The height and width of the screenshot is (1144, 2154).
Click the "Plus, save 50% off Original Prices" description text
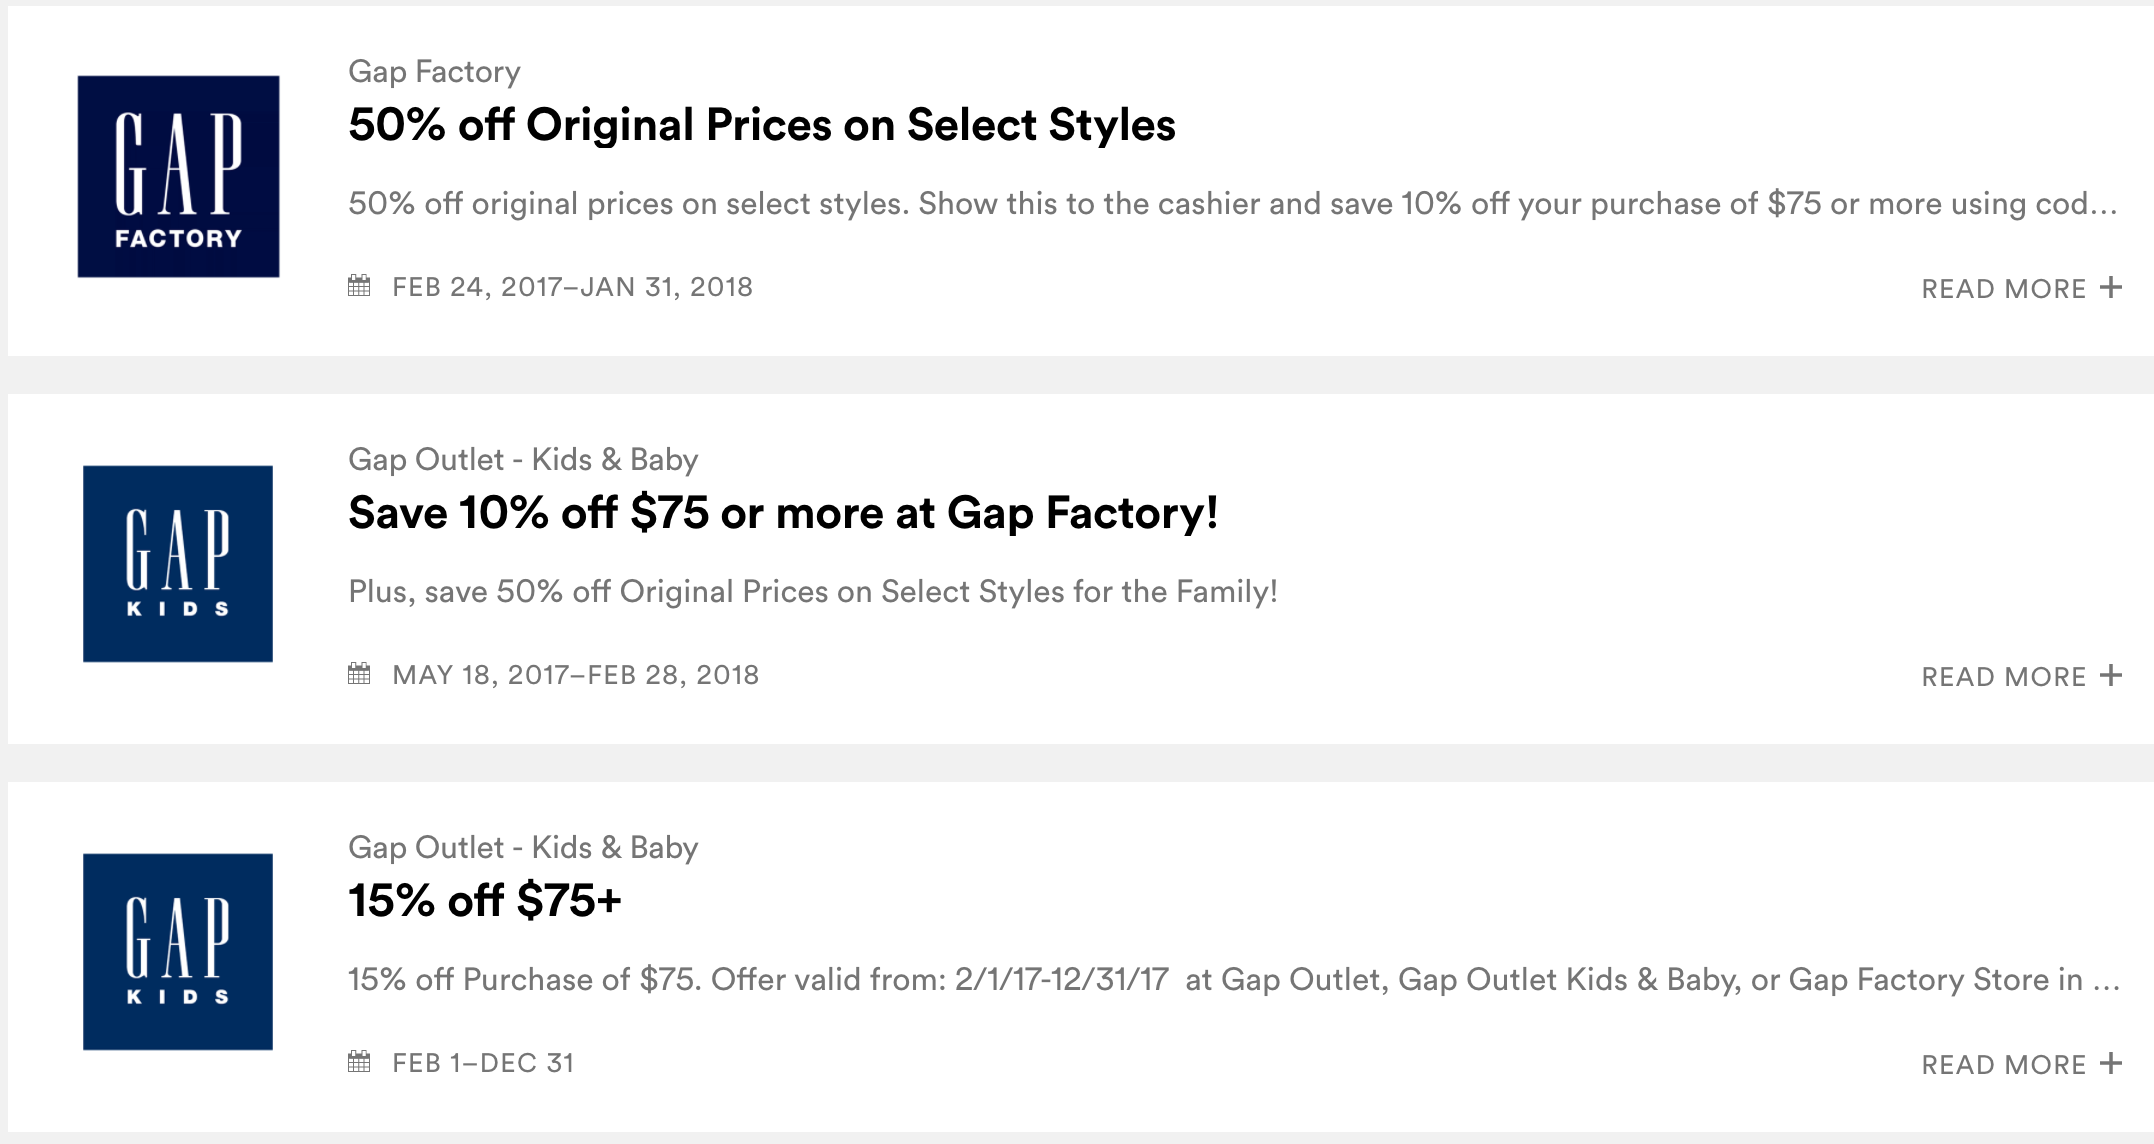pos(813,592)
